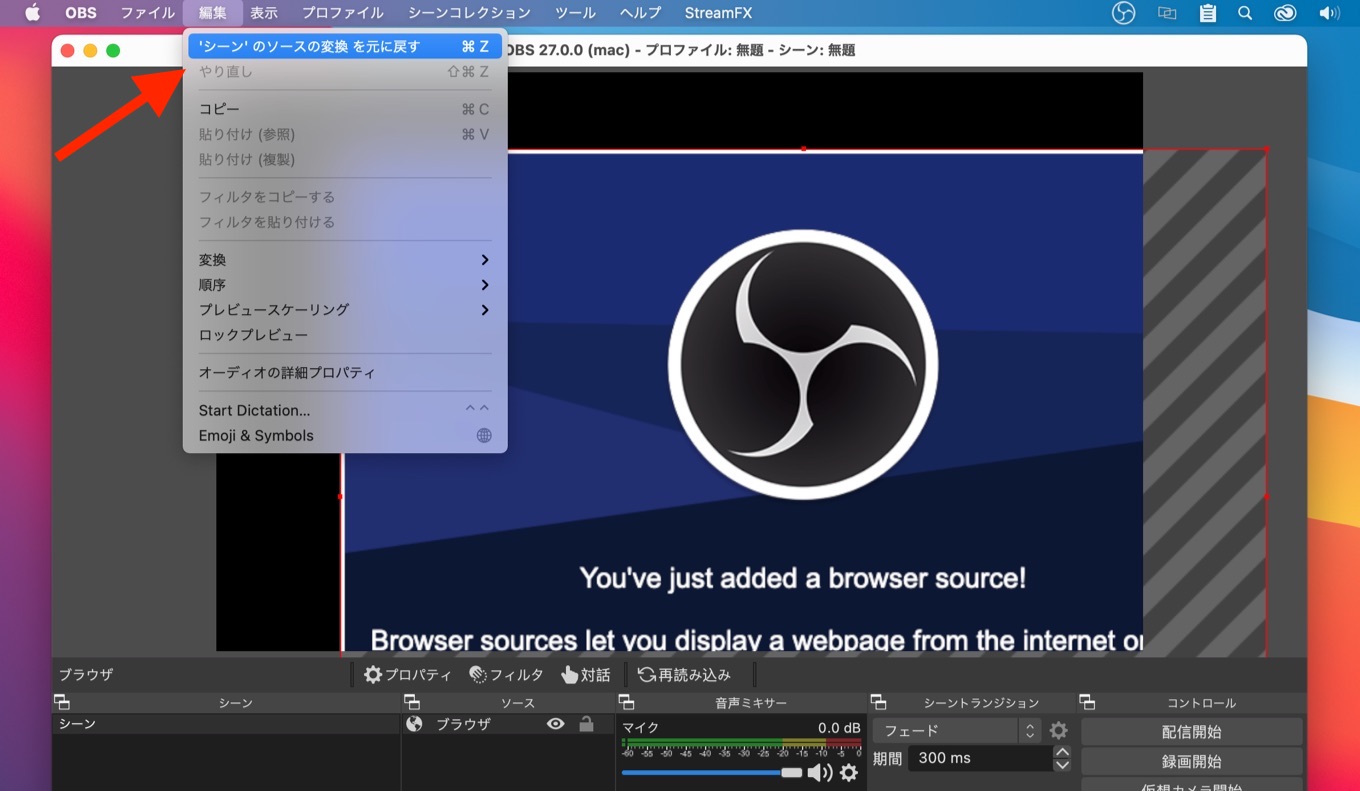
Task: Expand the プレビュースケーリング submenu
Action: click(x=345, y=310)
